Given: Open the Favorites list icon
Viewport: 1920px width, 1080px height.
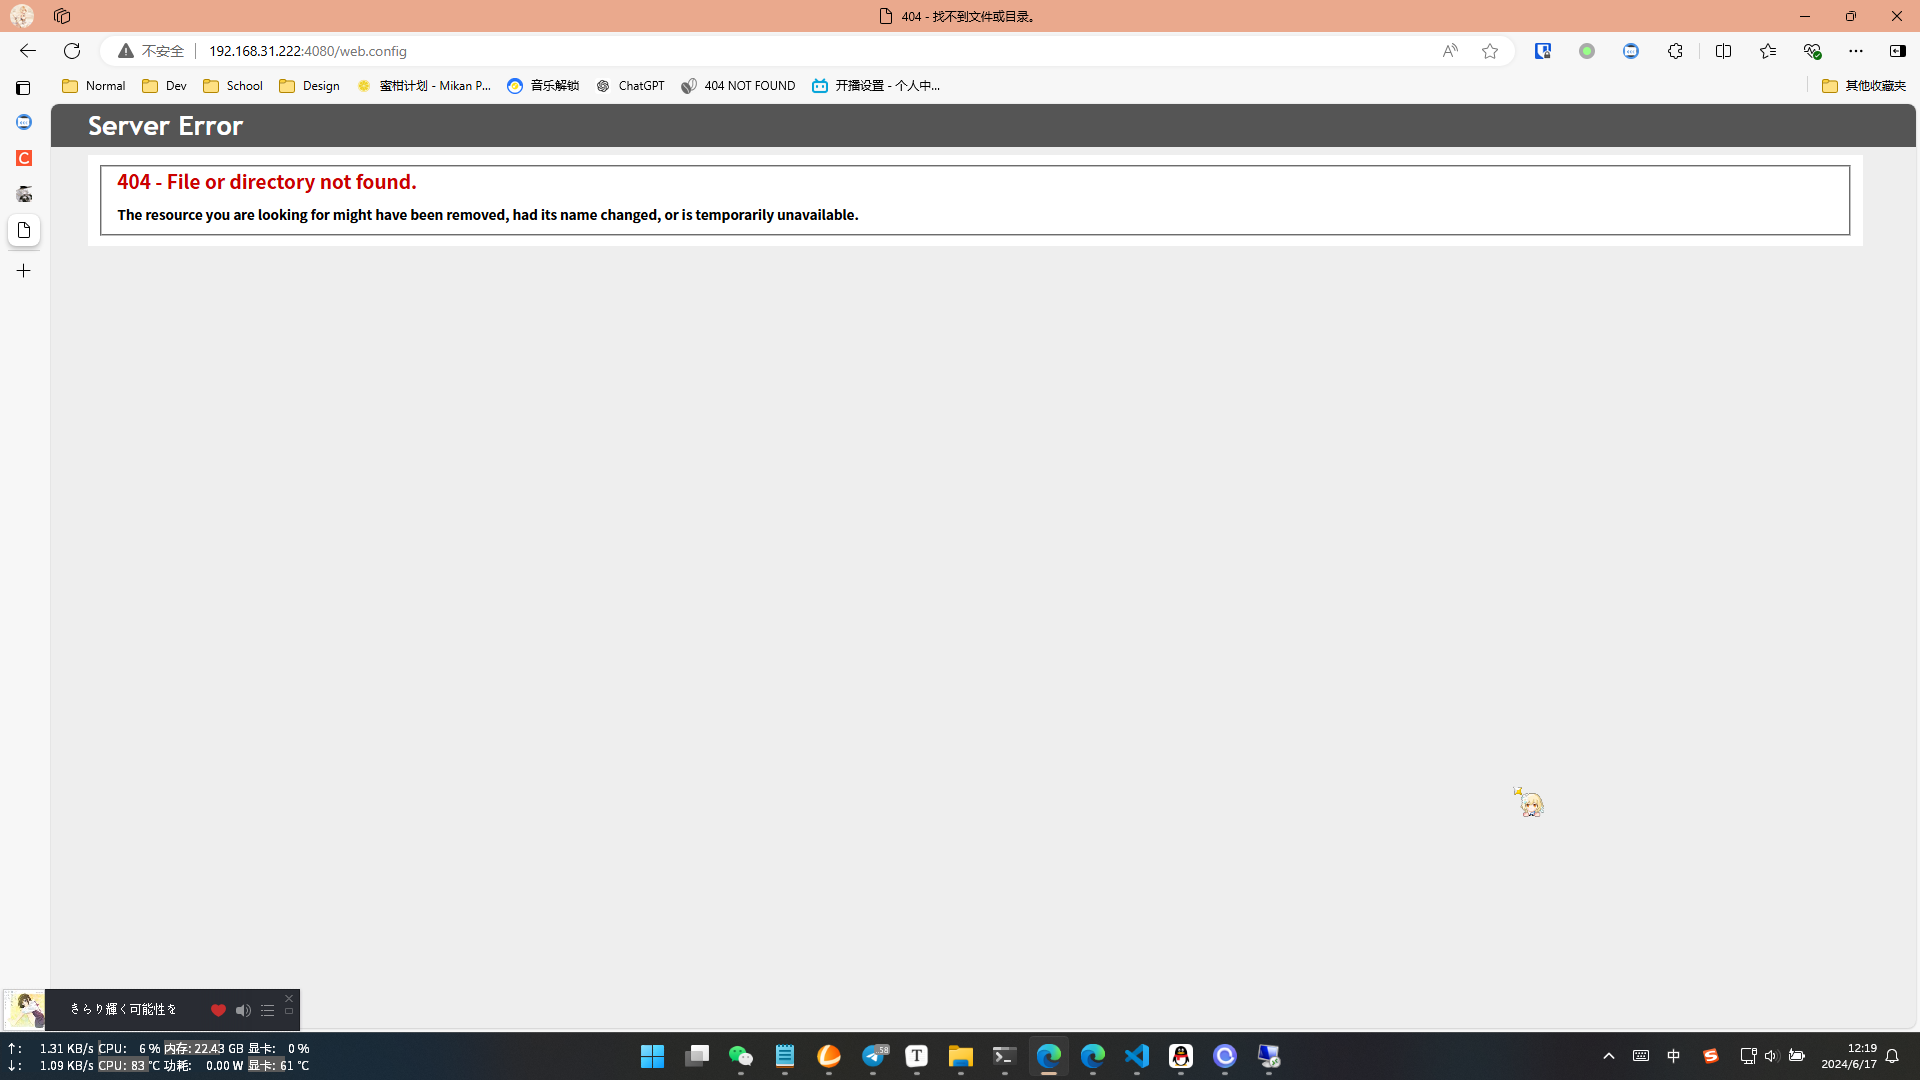Looking at the screenshot, I should pos(1767,51).
